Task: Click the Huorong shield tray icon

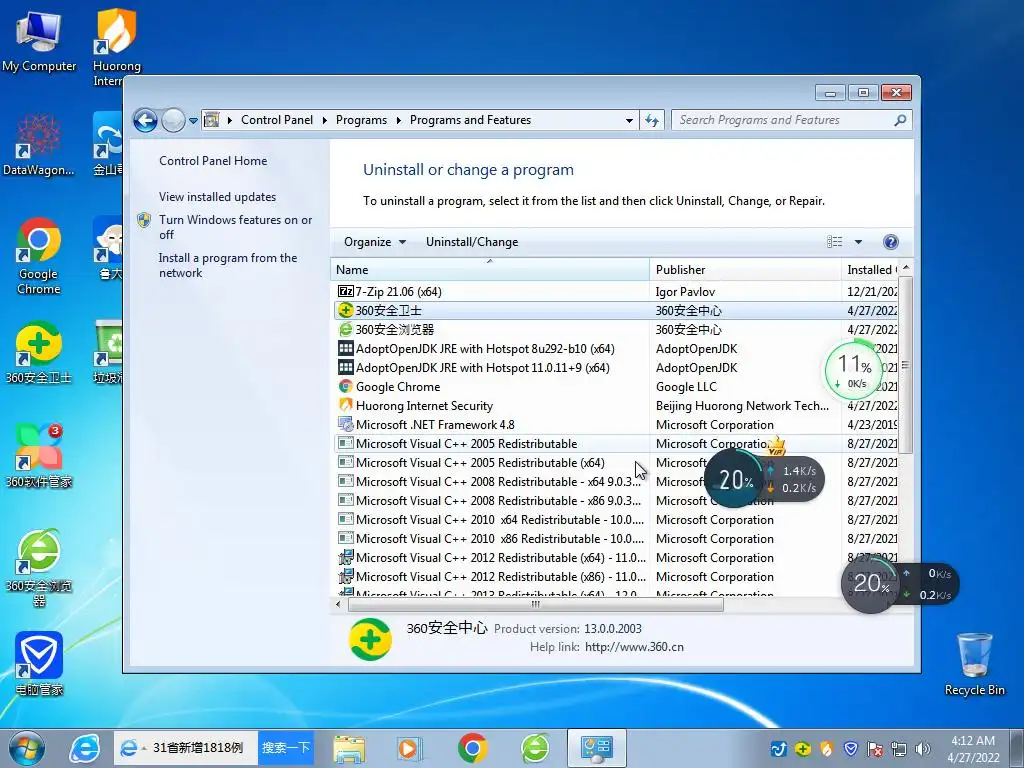Action: pyautogui.click(x=827, y=749)
